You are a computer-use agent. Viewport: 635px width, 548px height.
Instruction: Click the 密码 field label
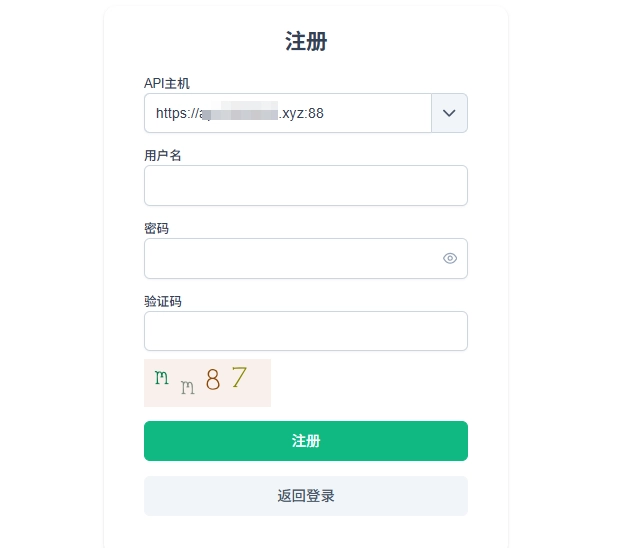click(x=157, y=228)
